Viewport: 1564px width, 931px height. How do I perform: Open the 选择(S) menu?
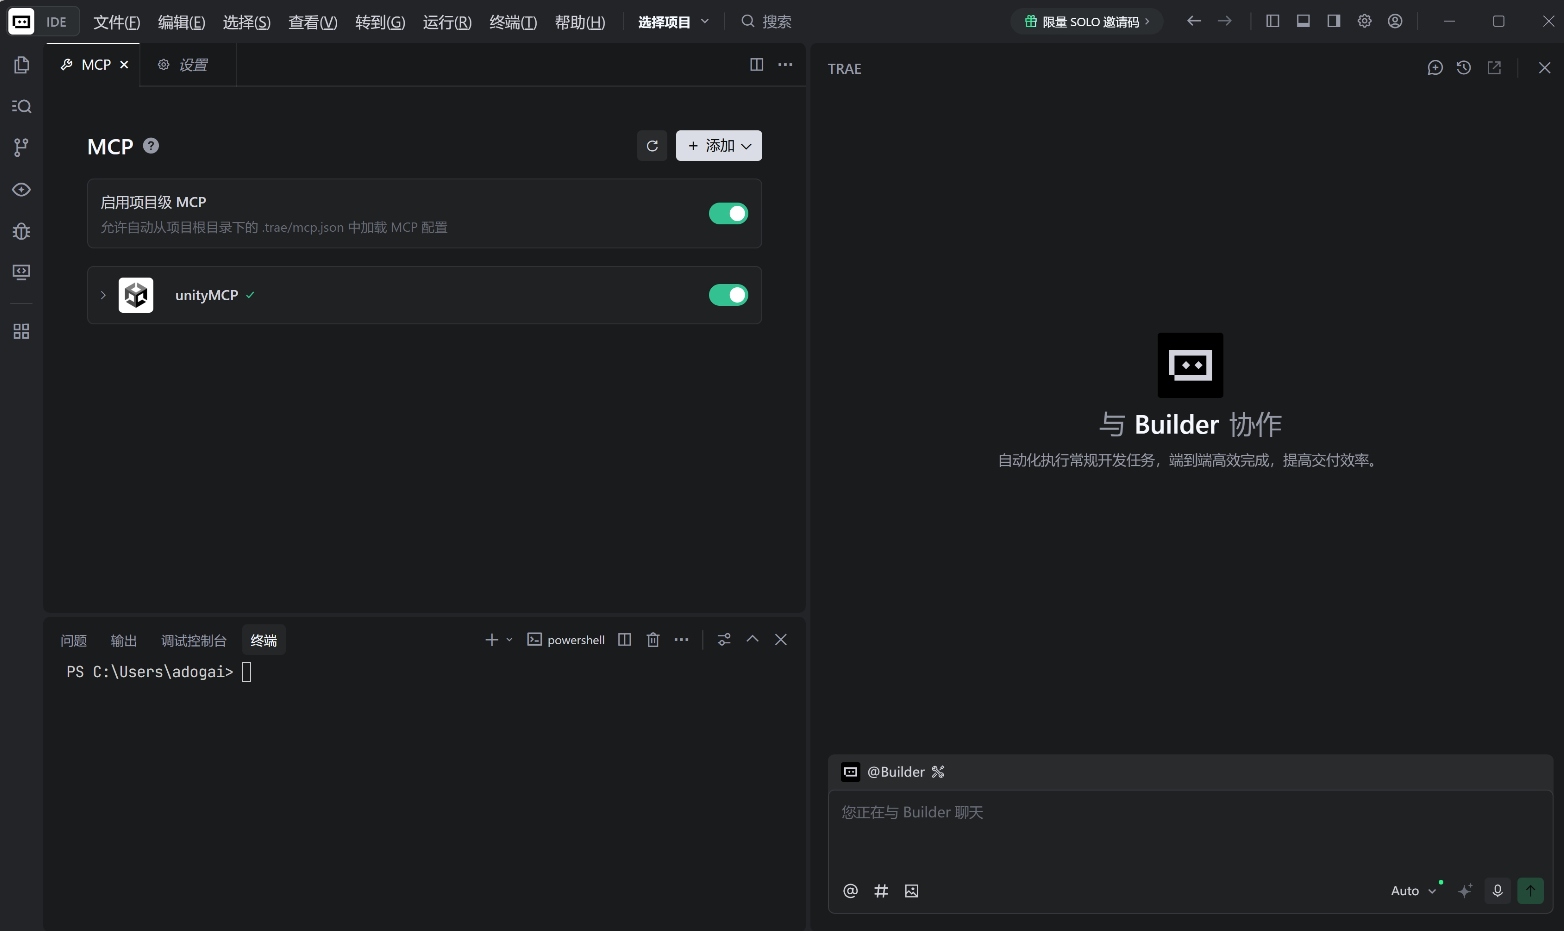click(x=247, y=22)
